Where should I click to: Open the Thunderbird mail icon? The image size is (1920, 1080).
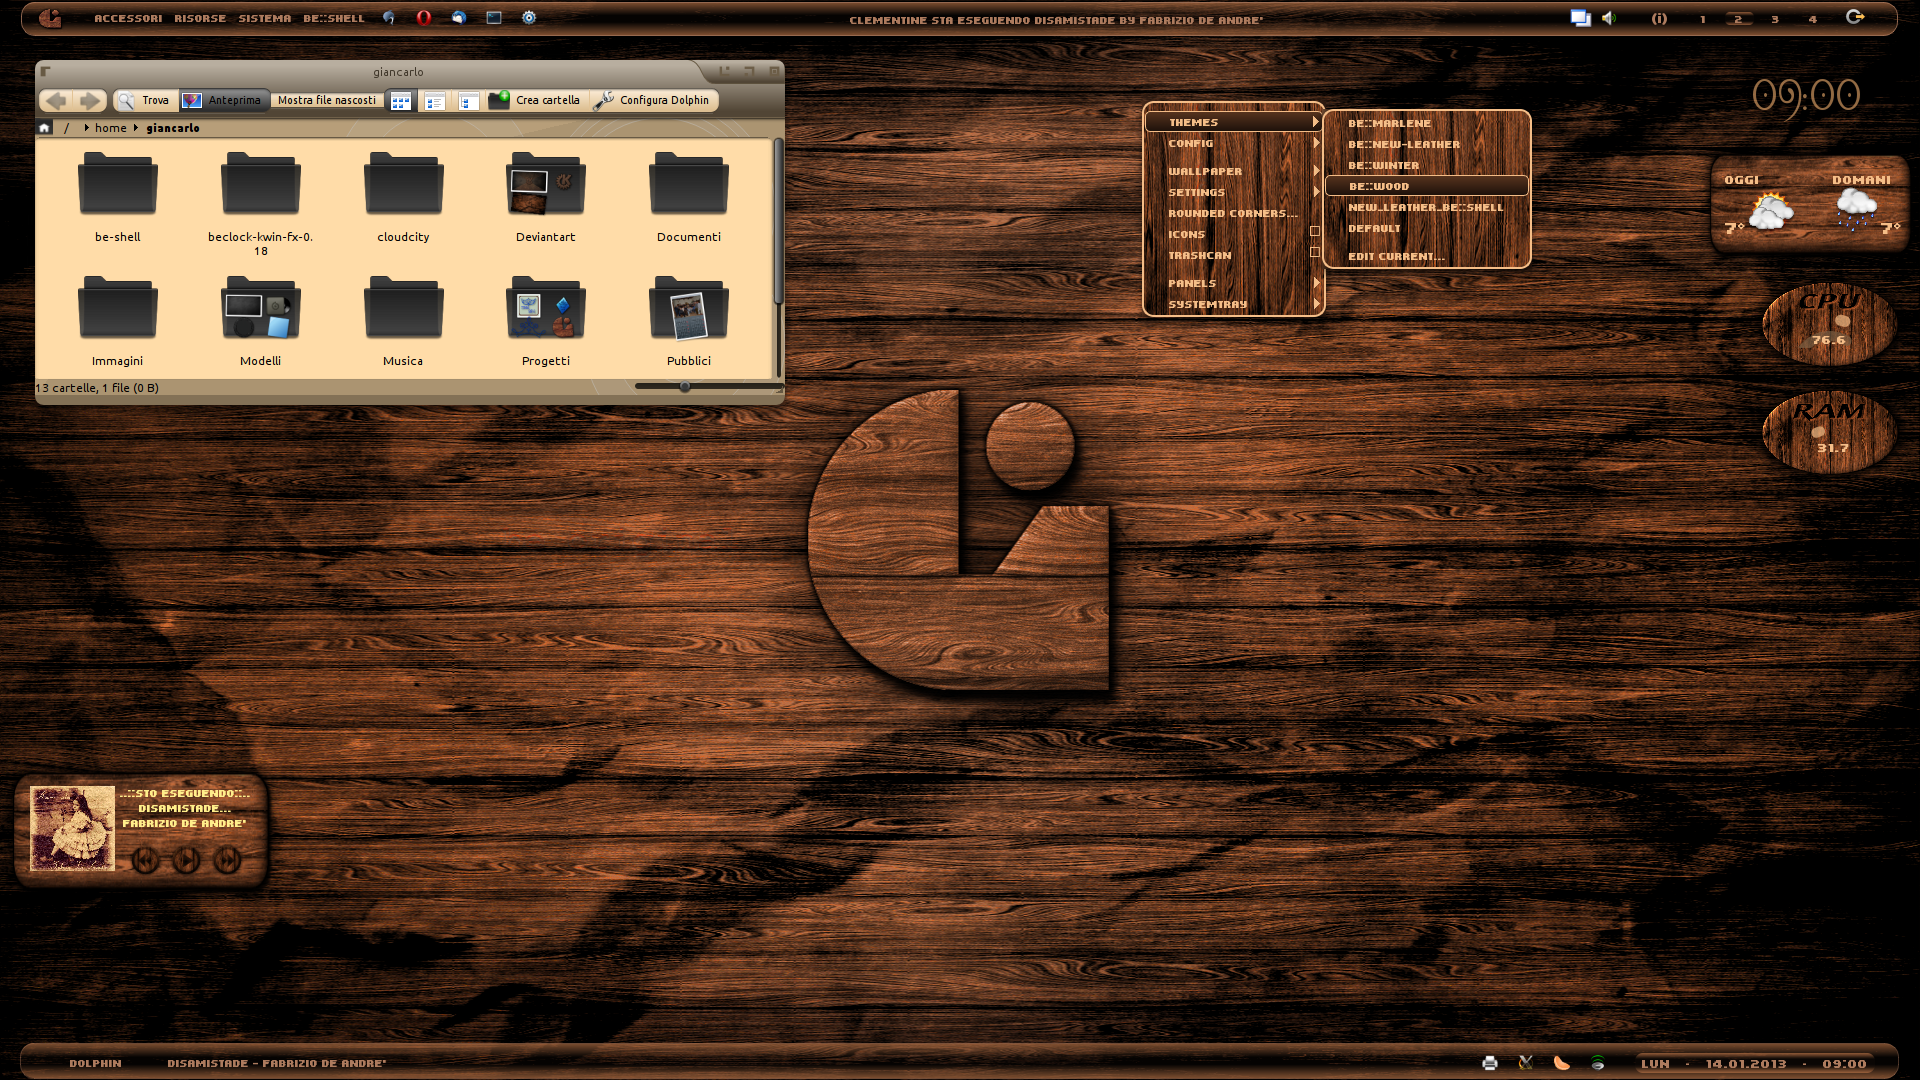point(459,18)
